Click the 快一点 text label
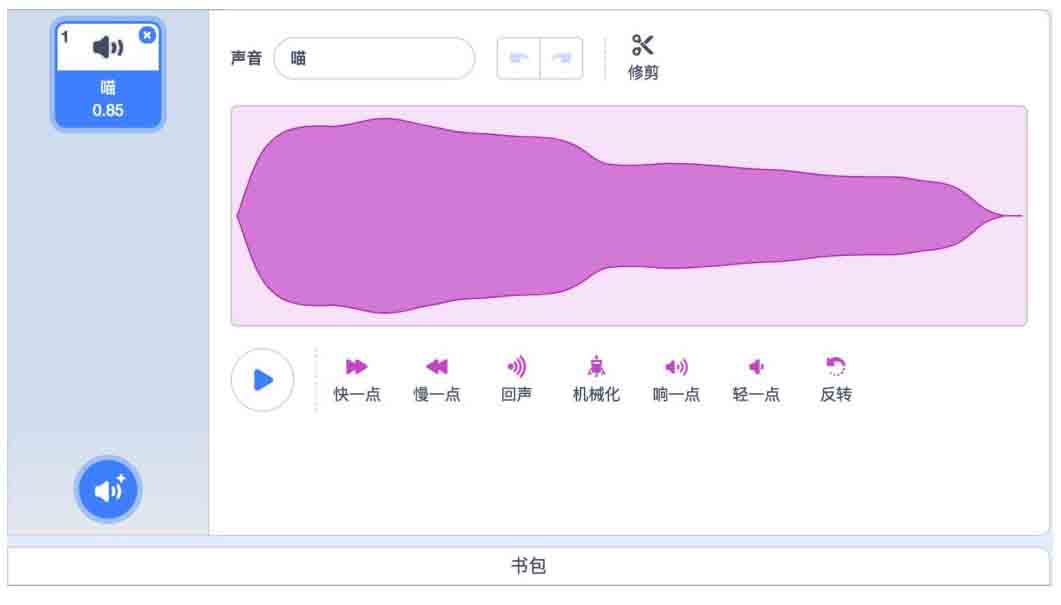 pyautogui.click(x=357, y=395)
